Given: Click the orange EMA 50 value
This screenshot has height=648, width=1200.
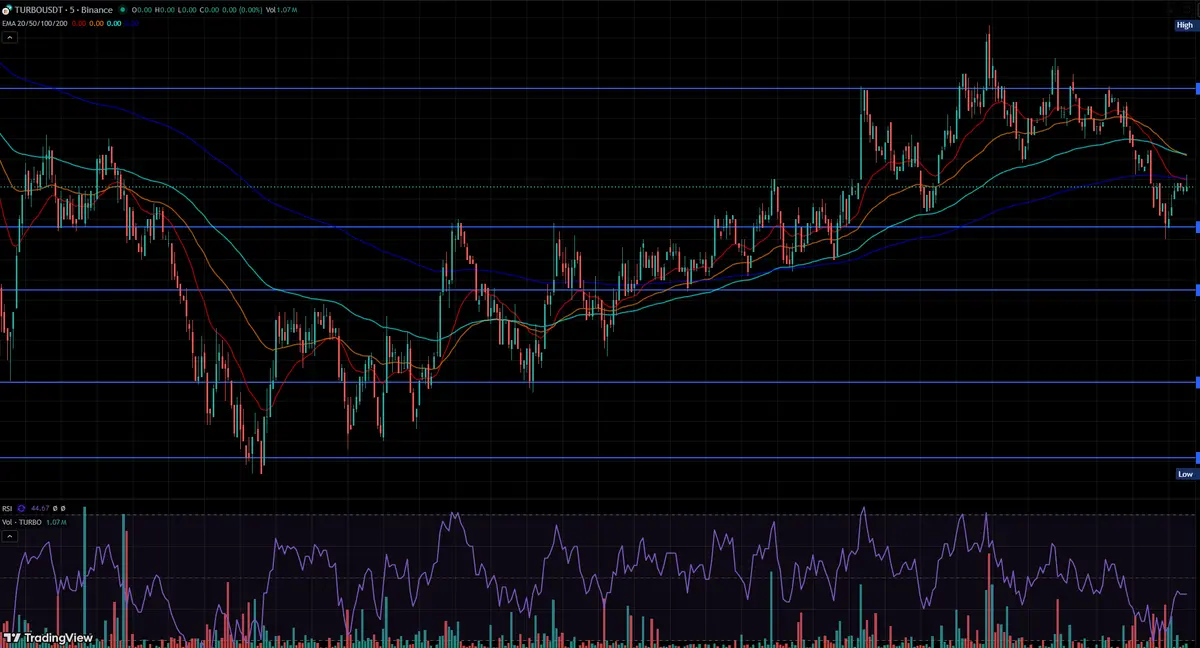Looking at the screenshot, I should (96, 23).
